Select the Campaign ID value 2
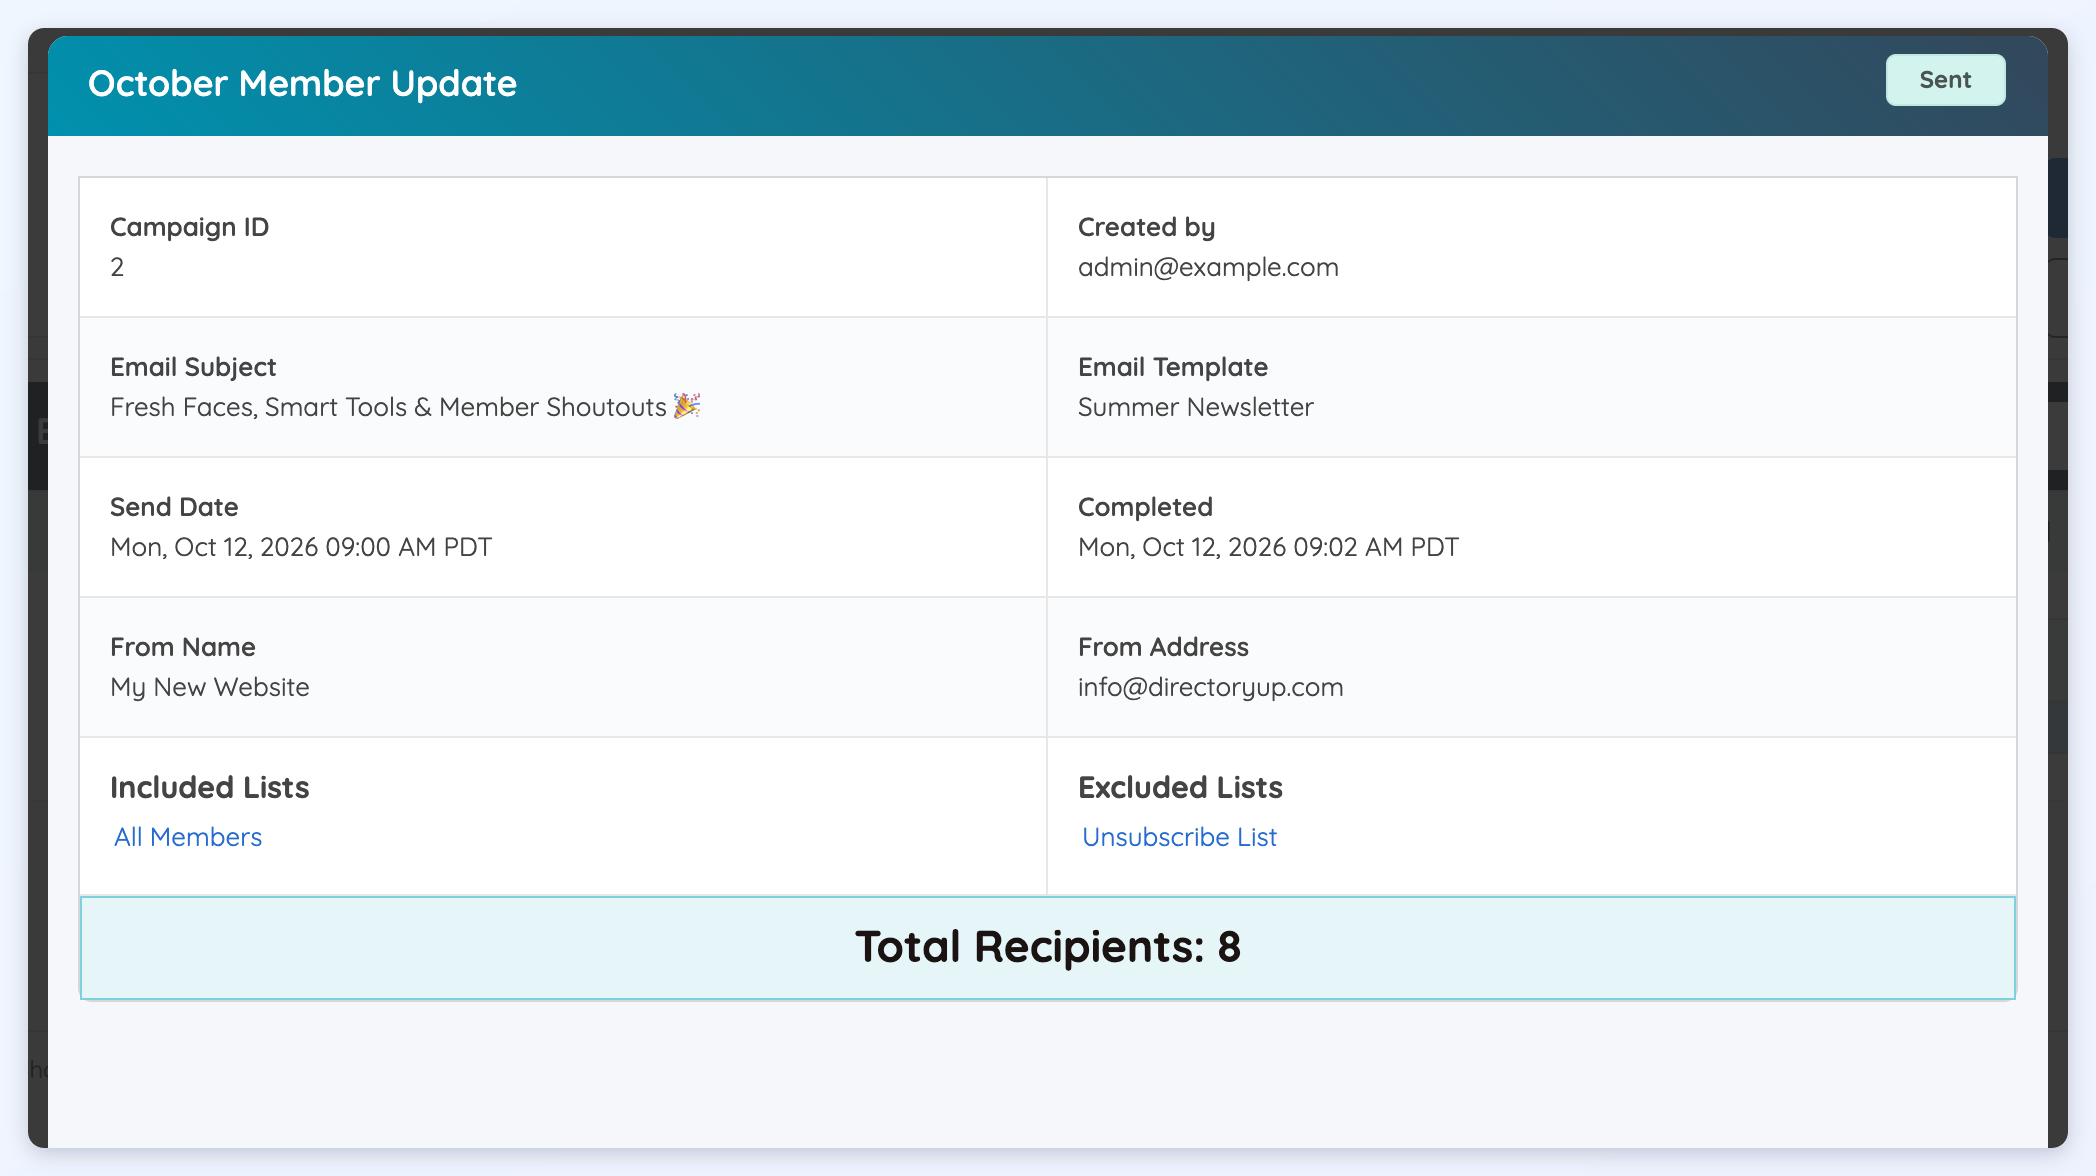Image resolution: width=2096 pixels, height=1176 pixels. (x=117, y=267)
